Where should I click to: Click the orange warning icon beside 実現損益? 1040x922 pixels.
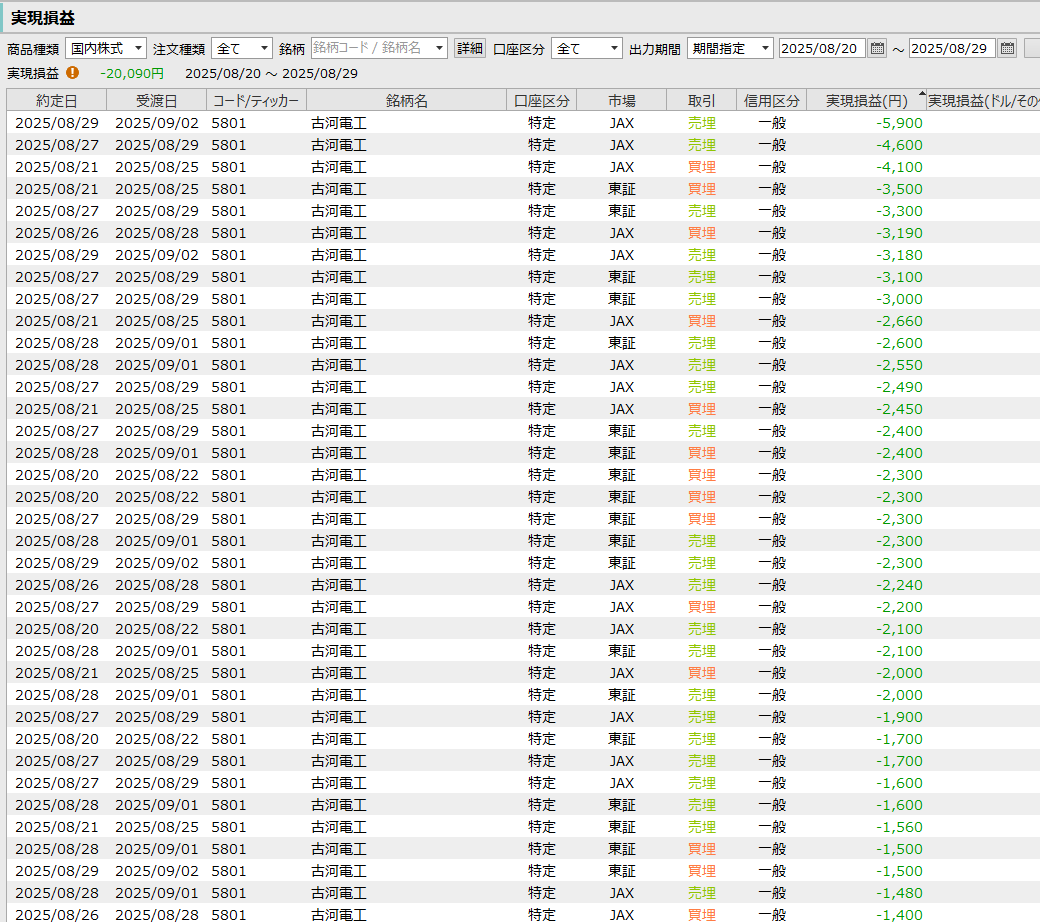[x=72, y=72]
